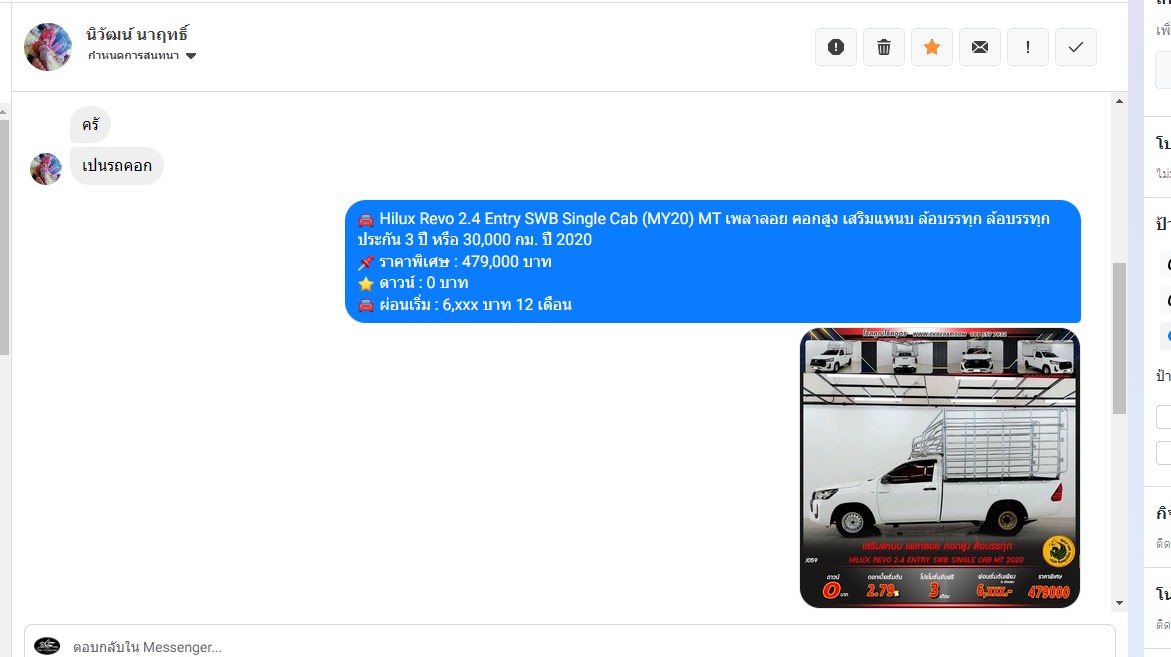The width and height of the screenshot is (1171, 657).
Task: Click the ตอบกลับใน Messenger reply field
Action: [x=570, y=645]
